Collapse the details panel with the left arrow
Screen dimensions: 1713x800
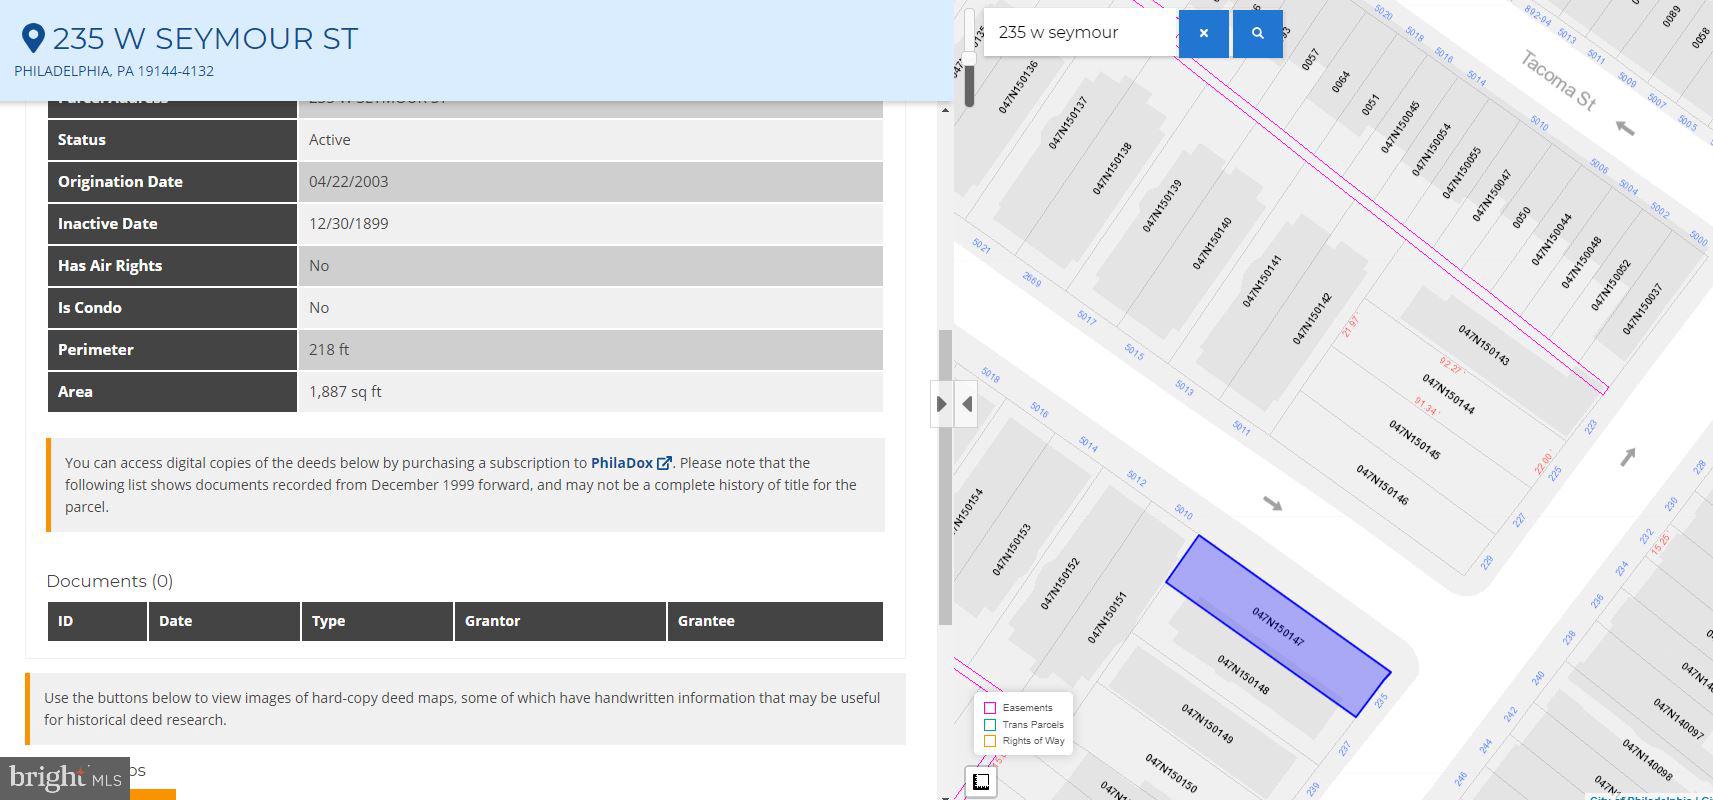[967, 404]
